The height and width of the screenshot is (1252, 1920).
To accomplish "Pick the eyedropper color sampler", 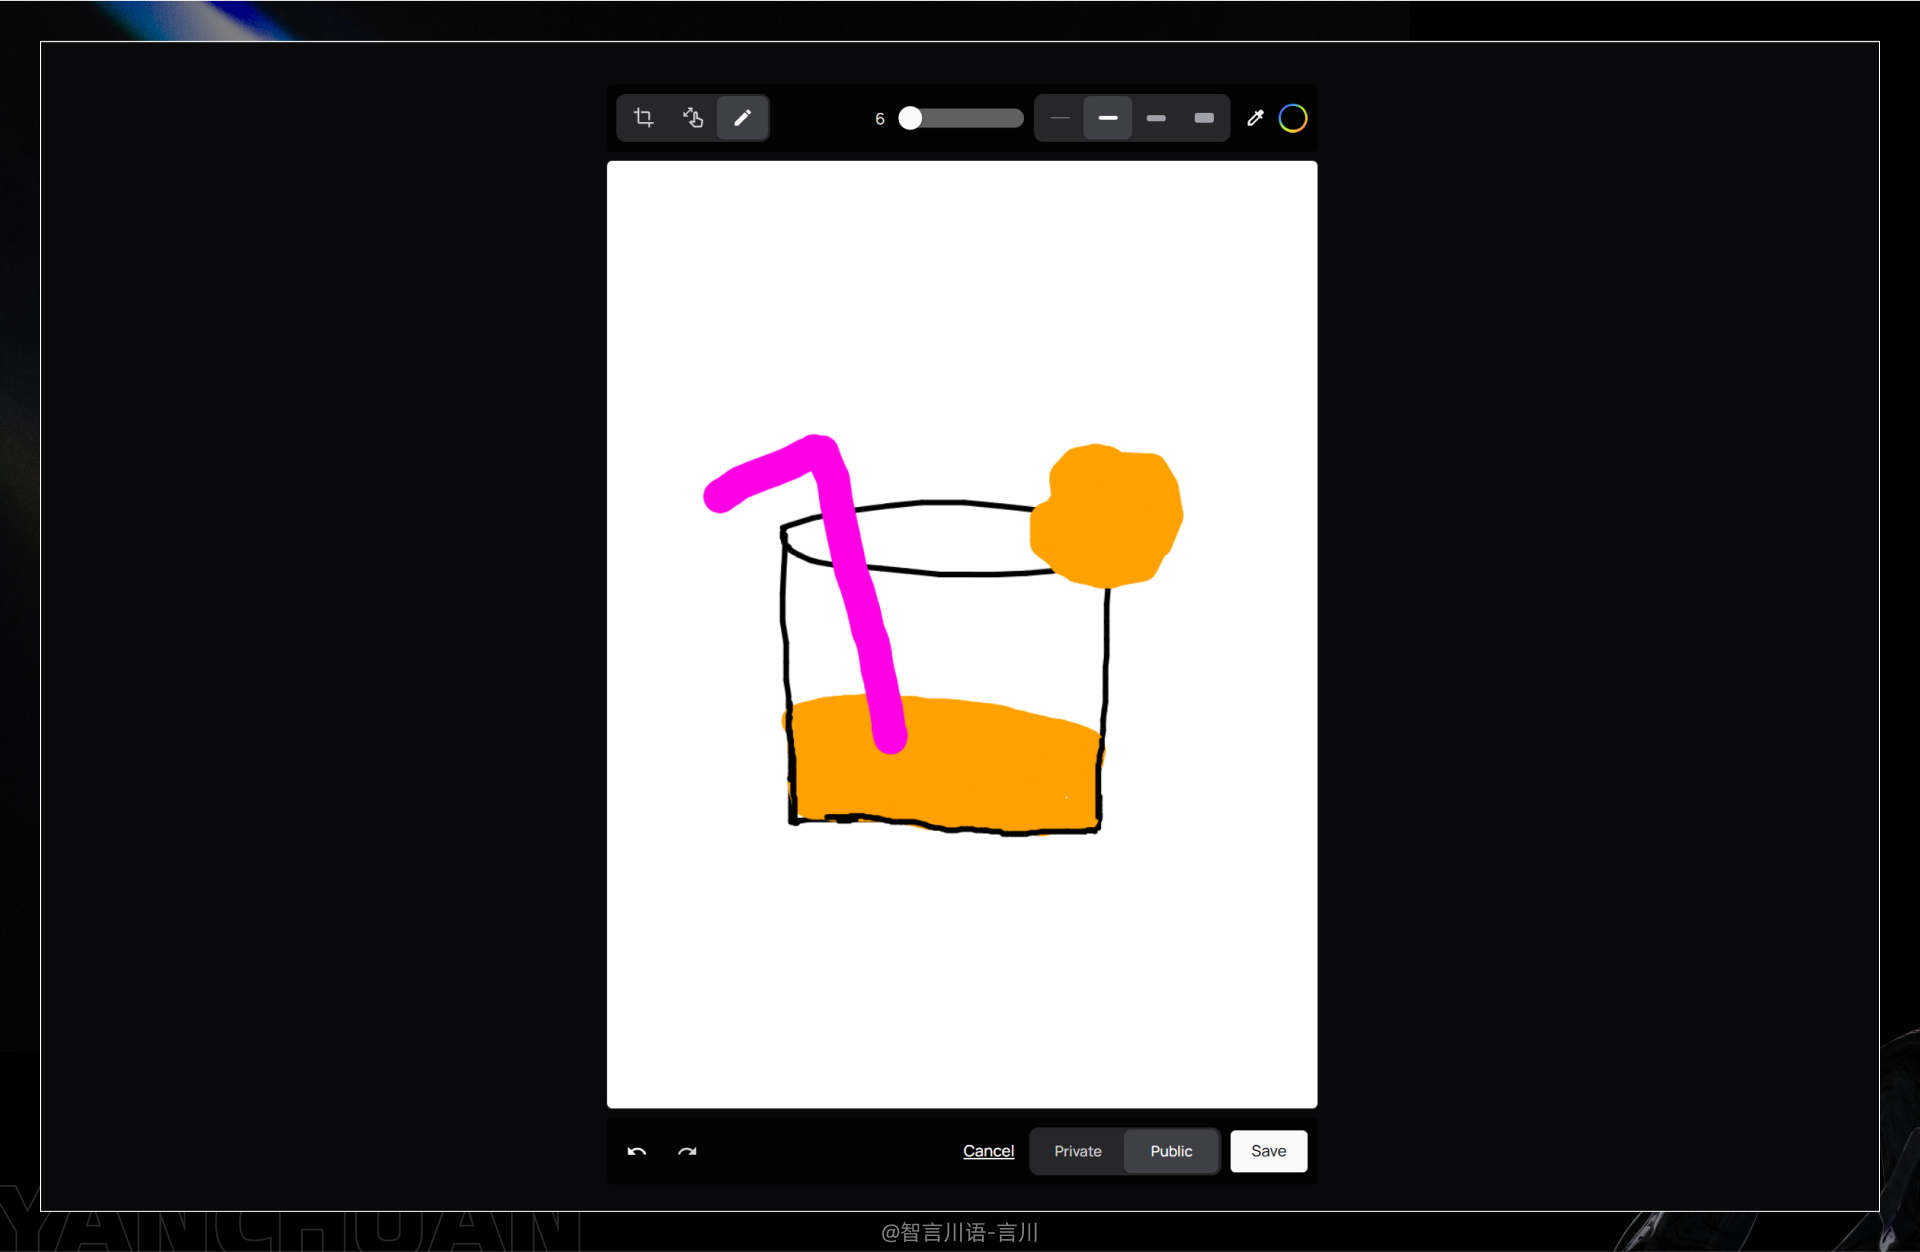I will [1255, 118].
